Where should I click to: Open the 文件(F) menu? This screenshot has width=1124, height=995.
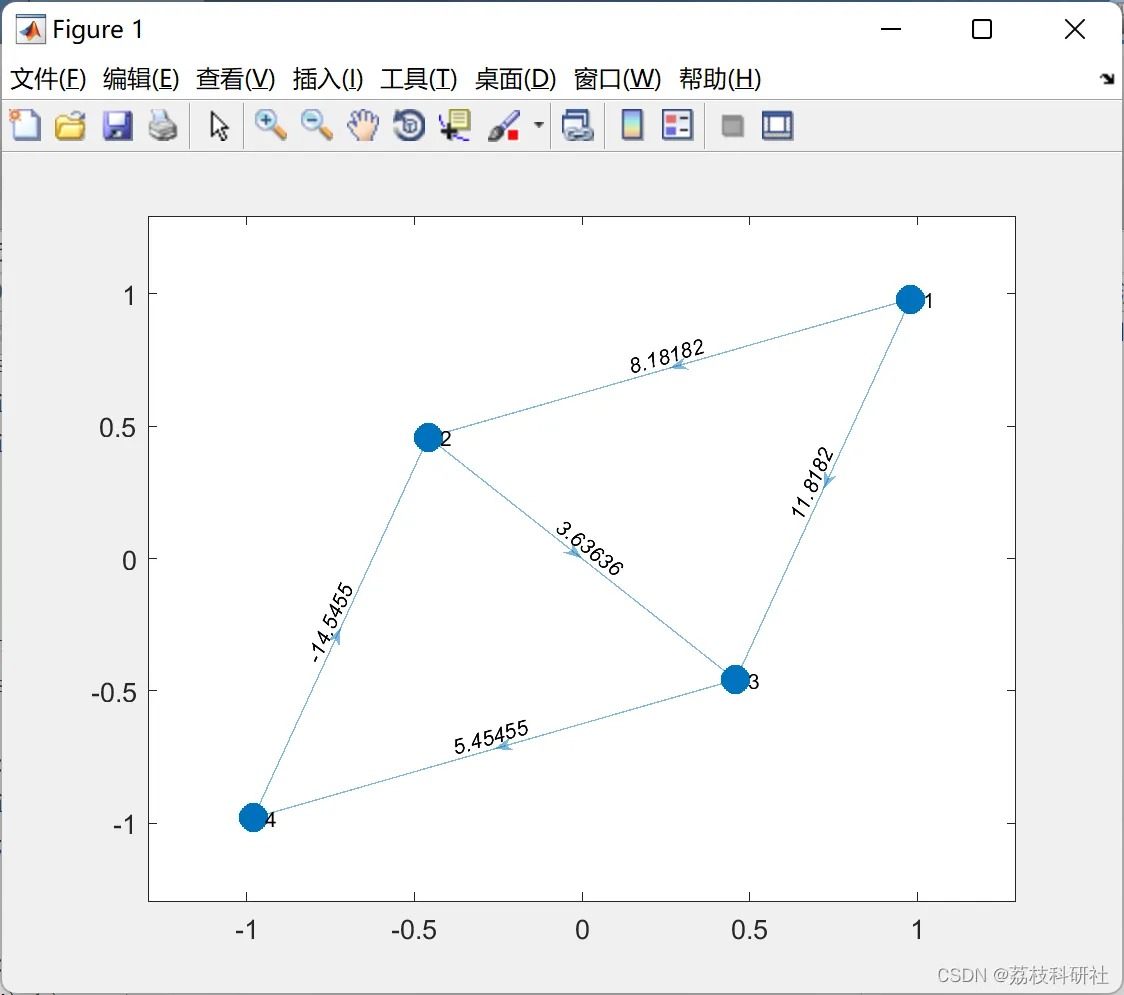(x=48, y=79)
